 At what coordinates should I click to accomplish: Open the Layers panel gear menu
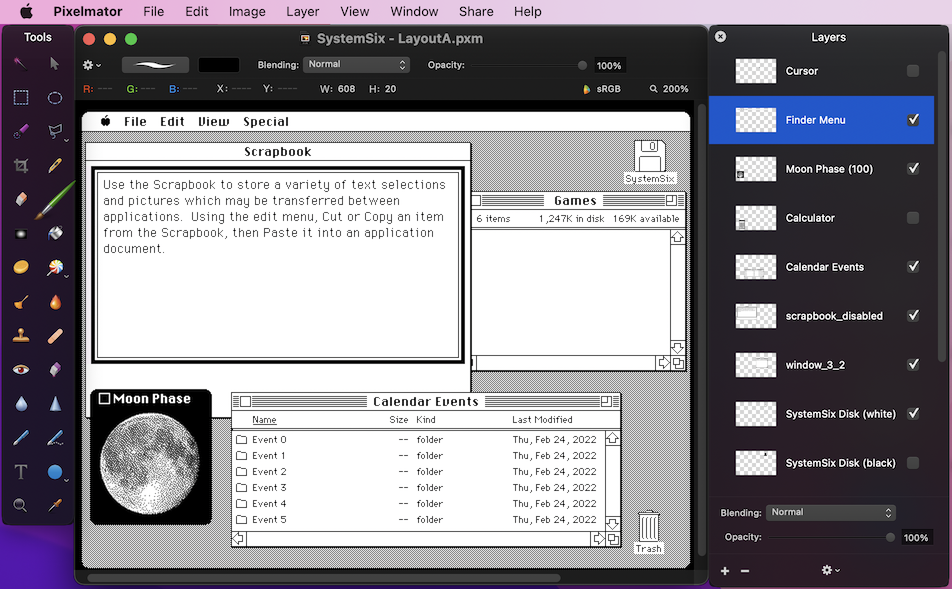(830, 570)
